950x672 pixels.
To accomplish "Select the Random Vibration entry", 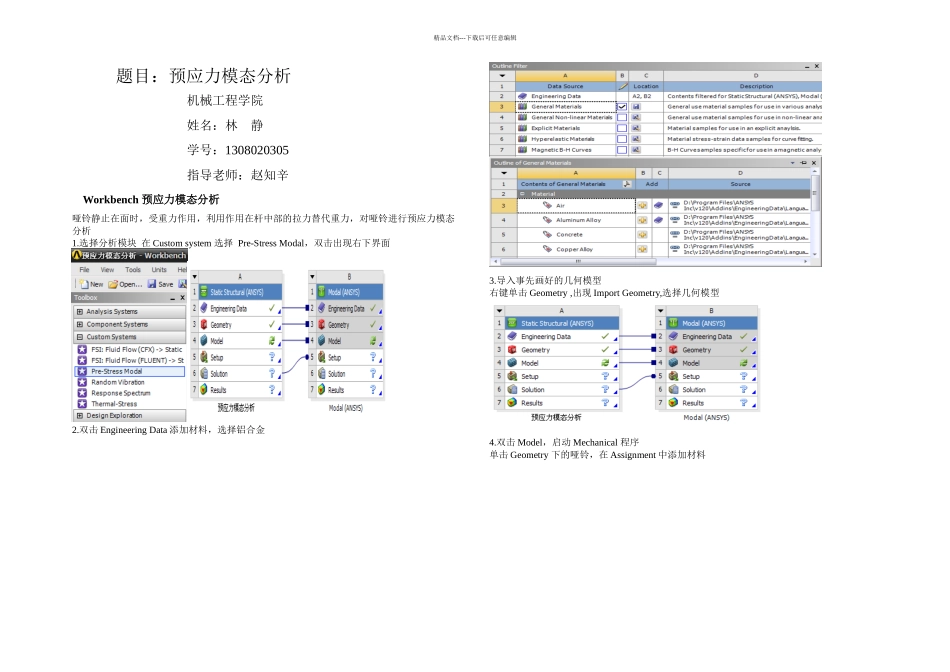I will coord(118,382).
